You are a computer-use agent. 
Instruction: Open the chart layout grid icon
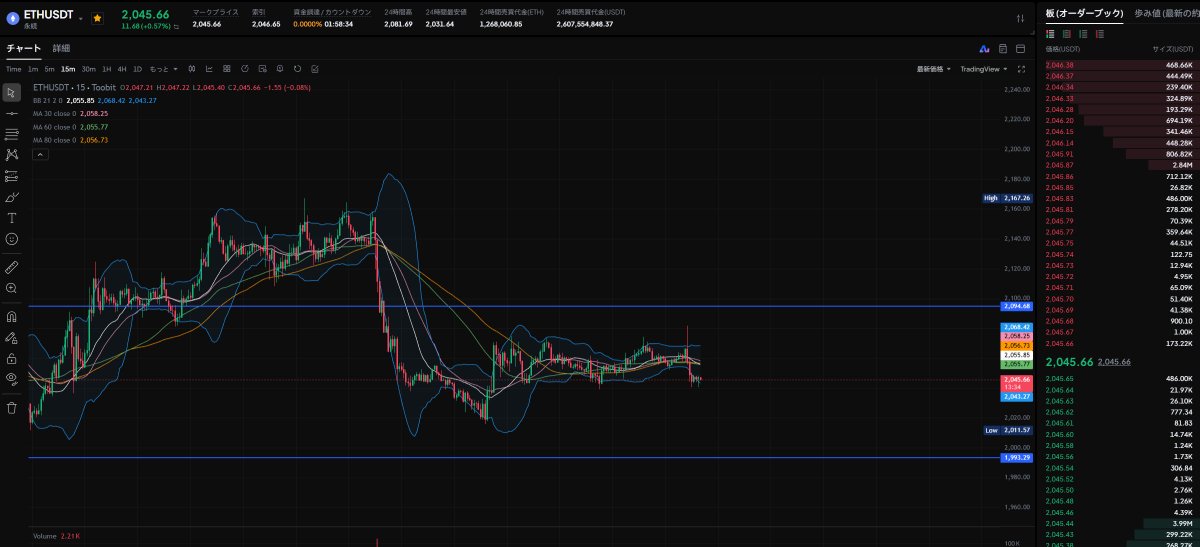pyautogui.click(x=227, y=69)
